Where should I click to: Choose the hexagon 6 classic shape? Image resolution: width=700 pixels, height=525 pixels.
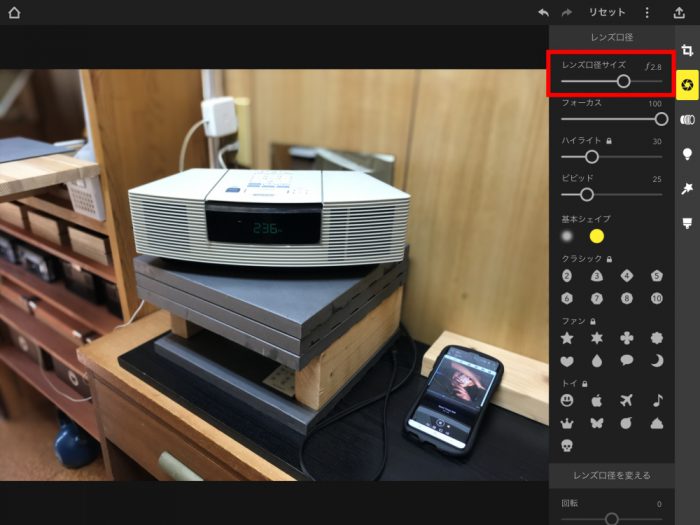coord(567,298)
